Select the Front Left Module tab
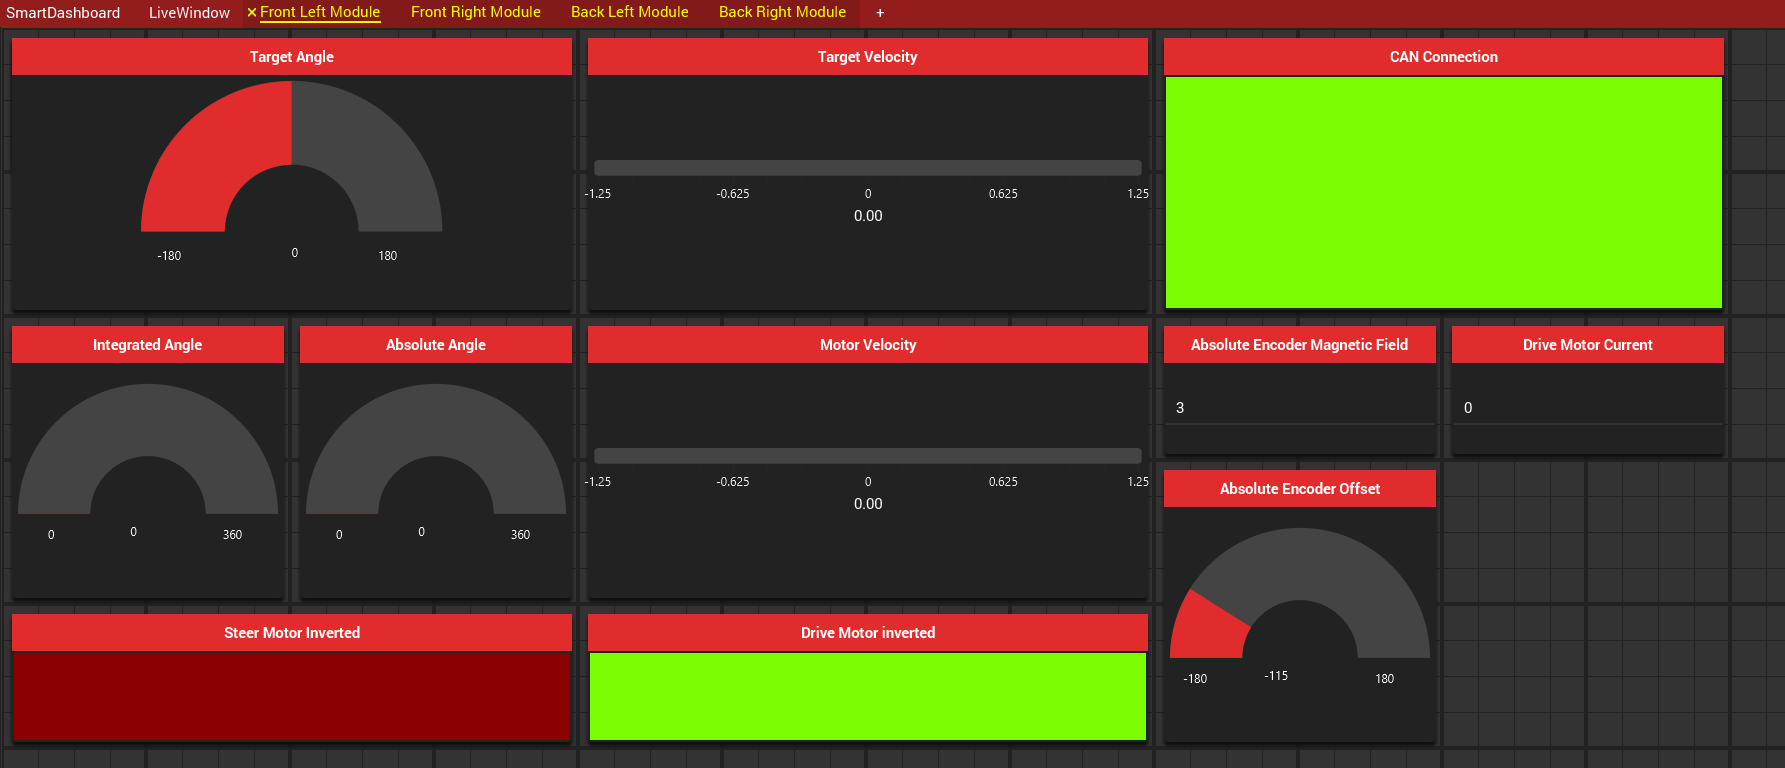1785x768 pixels. [320, 13]
